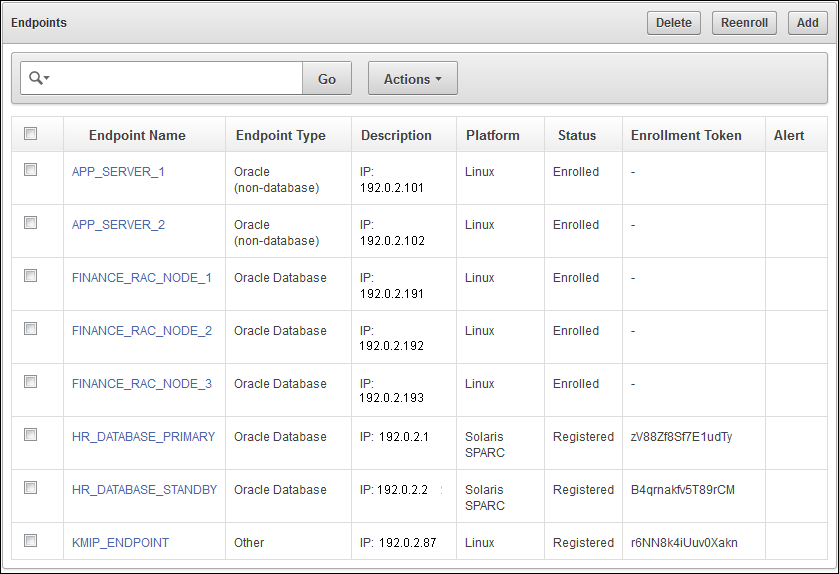Image resolution: width=839 pixels, height=574 pixels.
Task: Open the FINANCE_RAC_NODE_1 link
Action: [142, 278]
